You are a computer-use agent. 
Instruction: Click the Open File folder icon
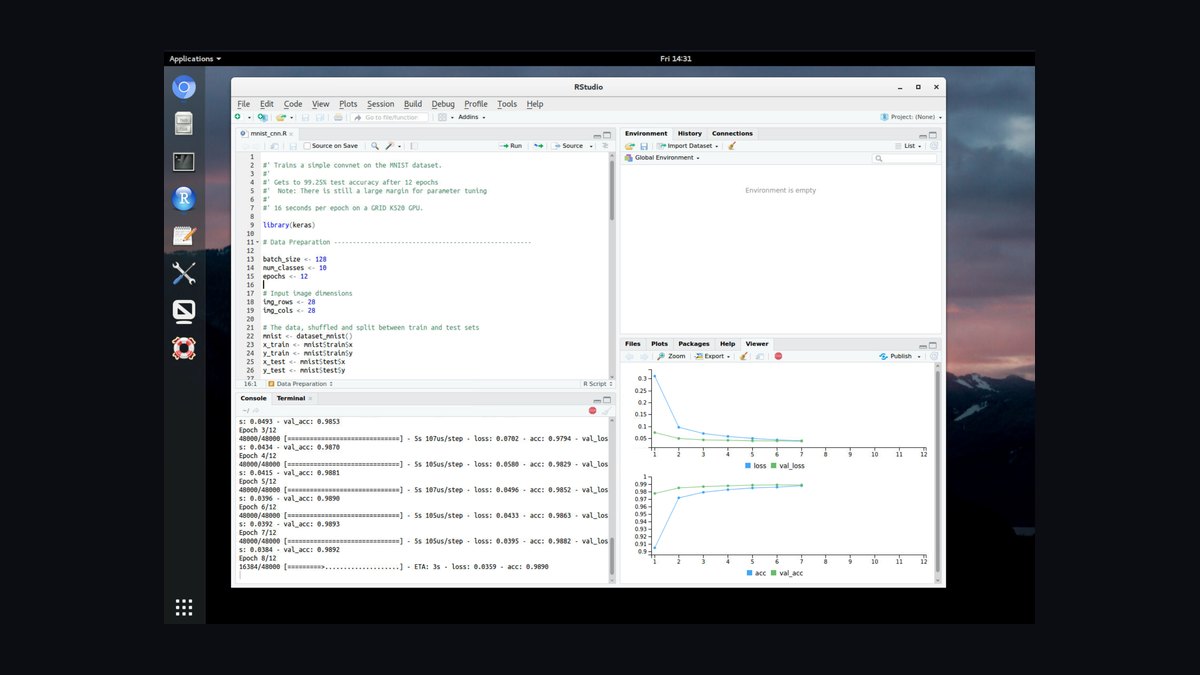(282, 117)
